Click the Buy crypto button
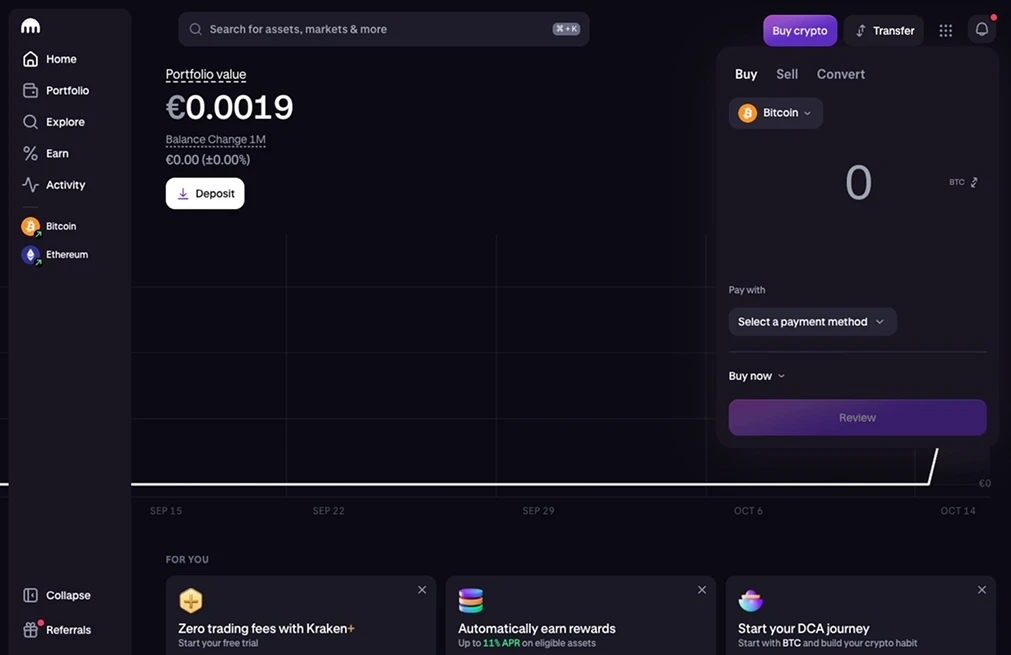This screenshot has width=1011, height=655. tap(800, 30)
